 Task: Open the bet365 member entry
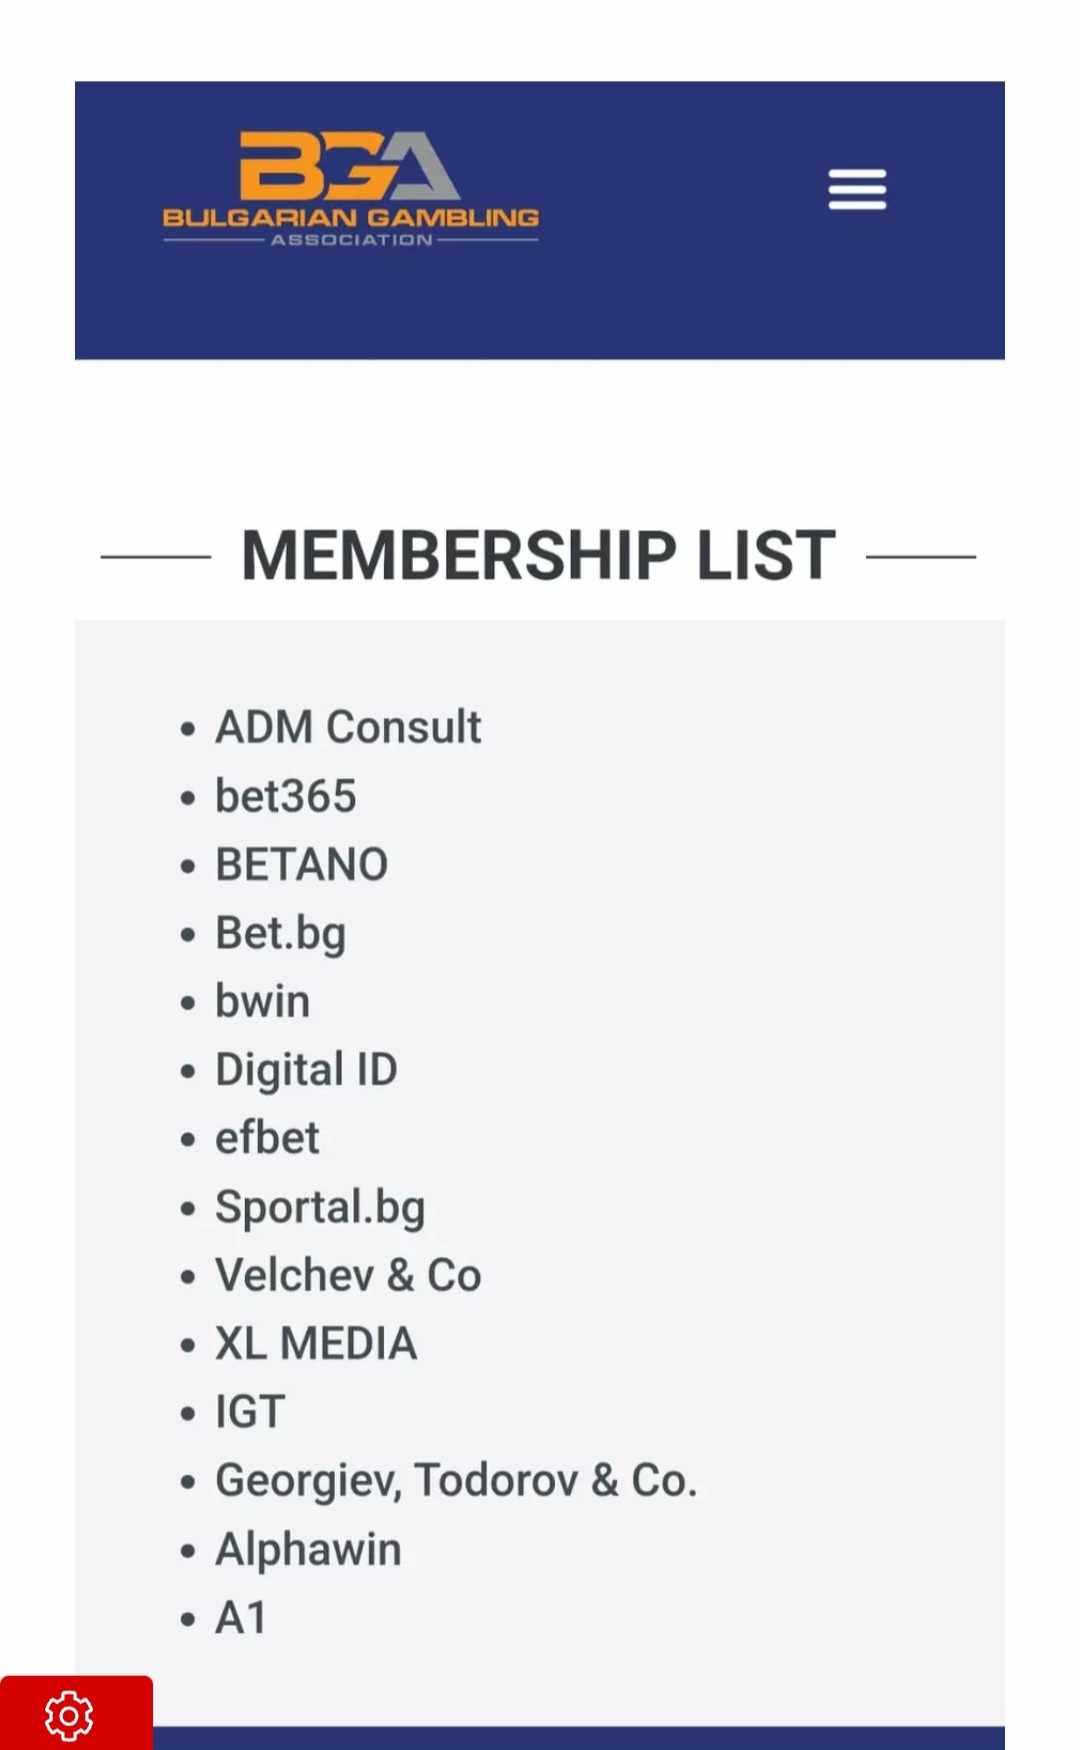pos(286,795)
